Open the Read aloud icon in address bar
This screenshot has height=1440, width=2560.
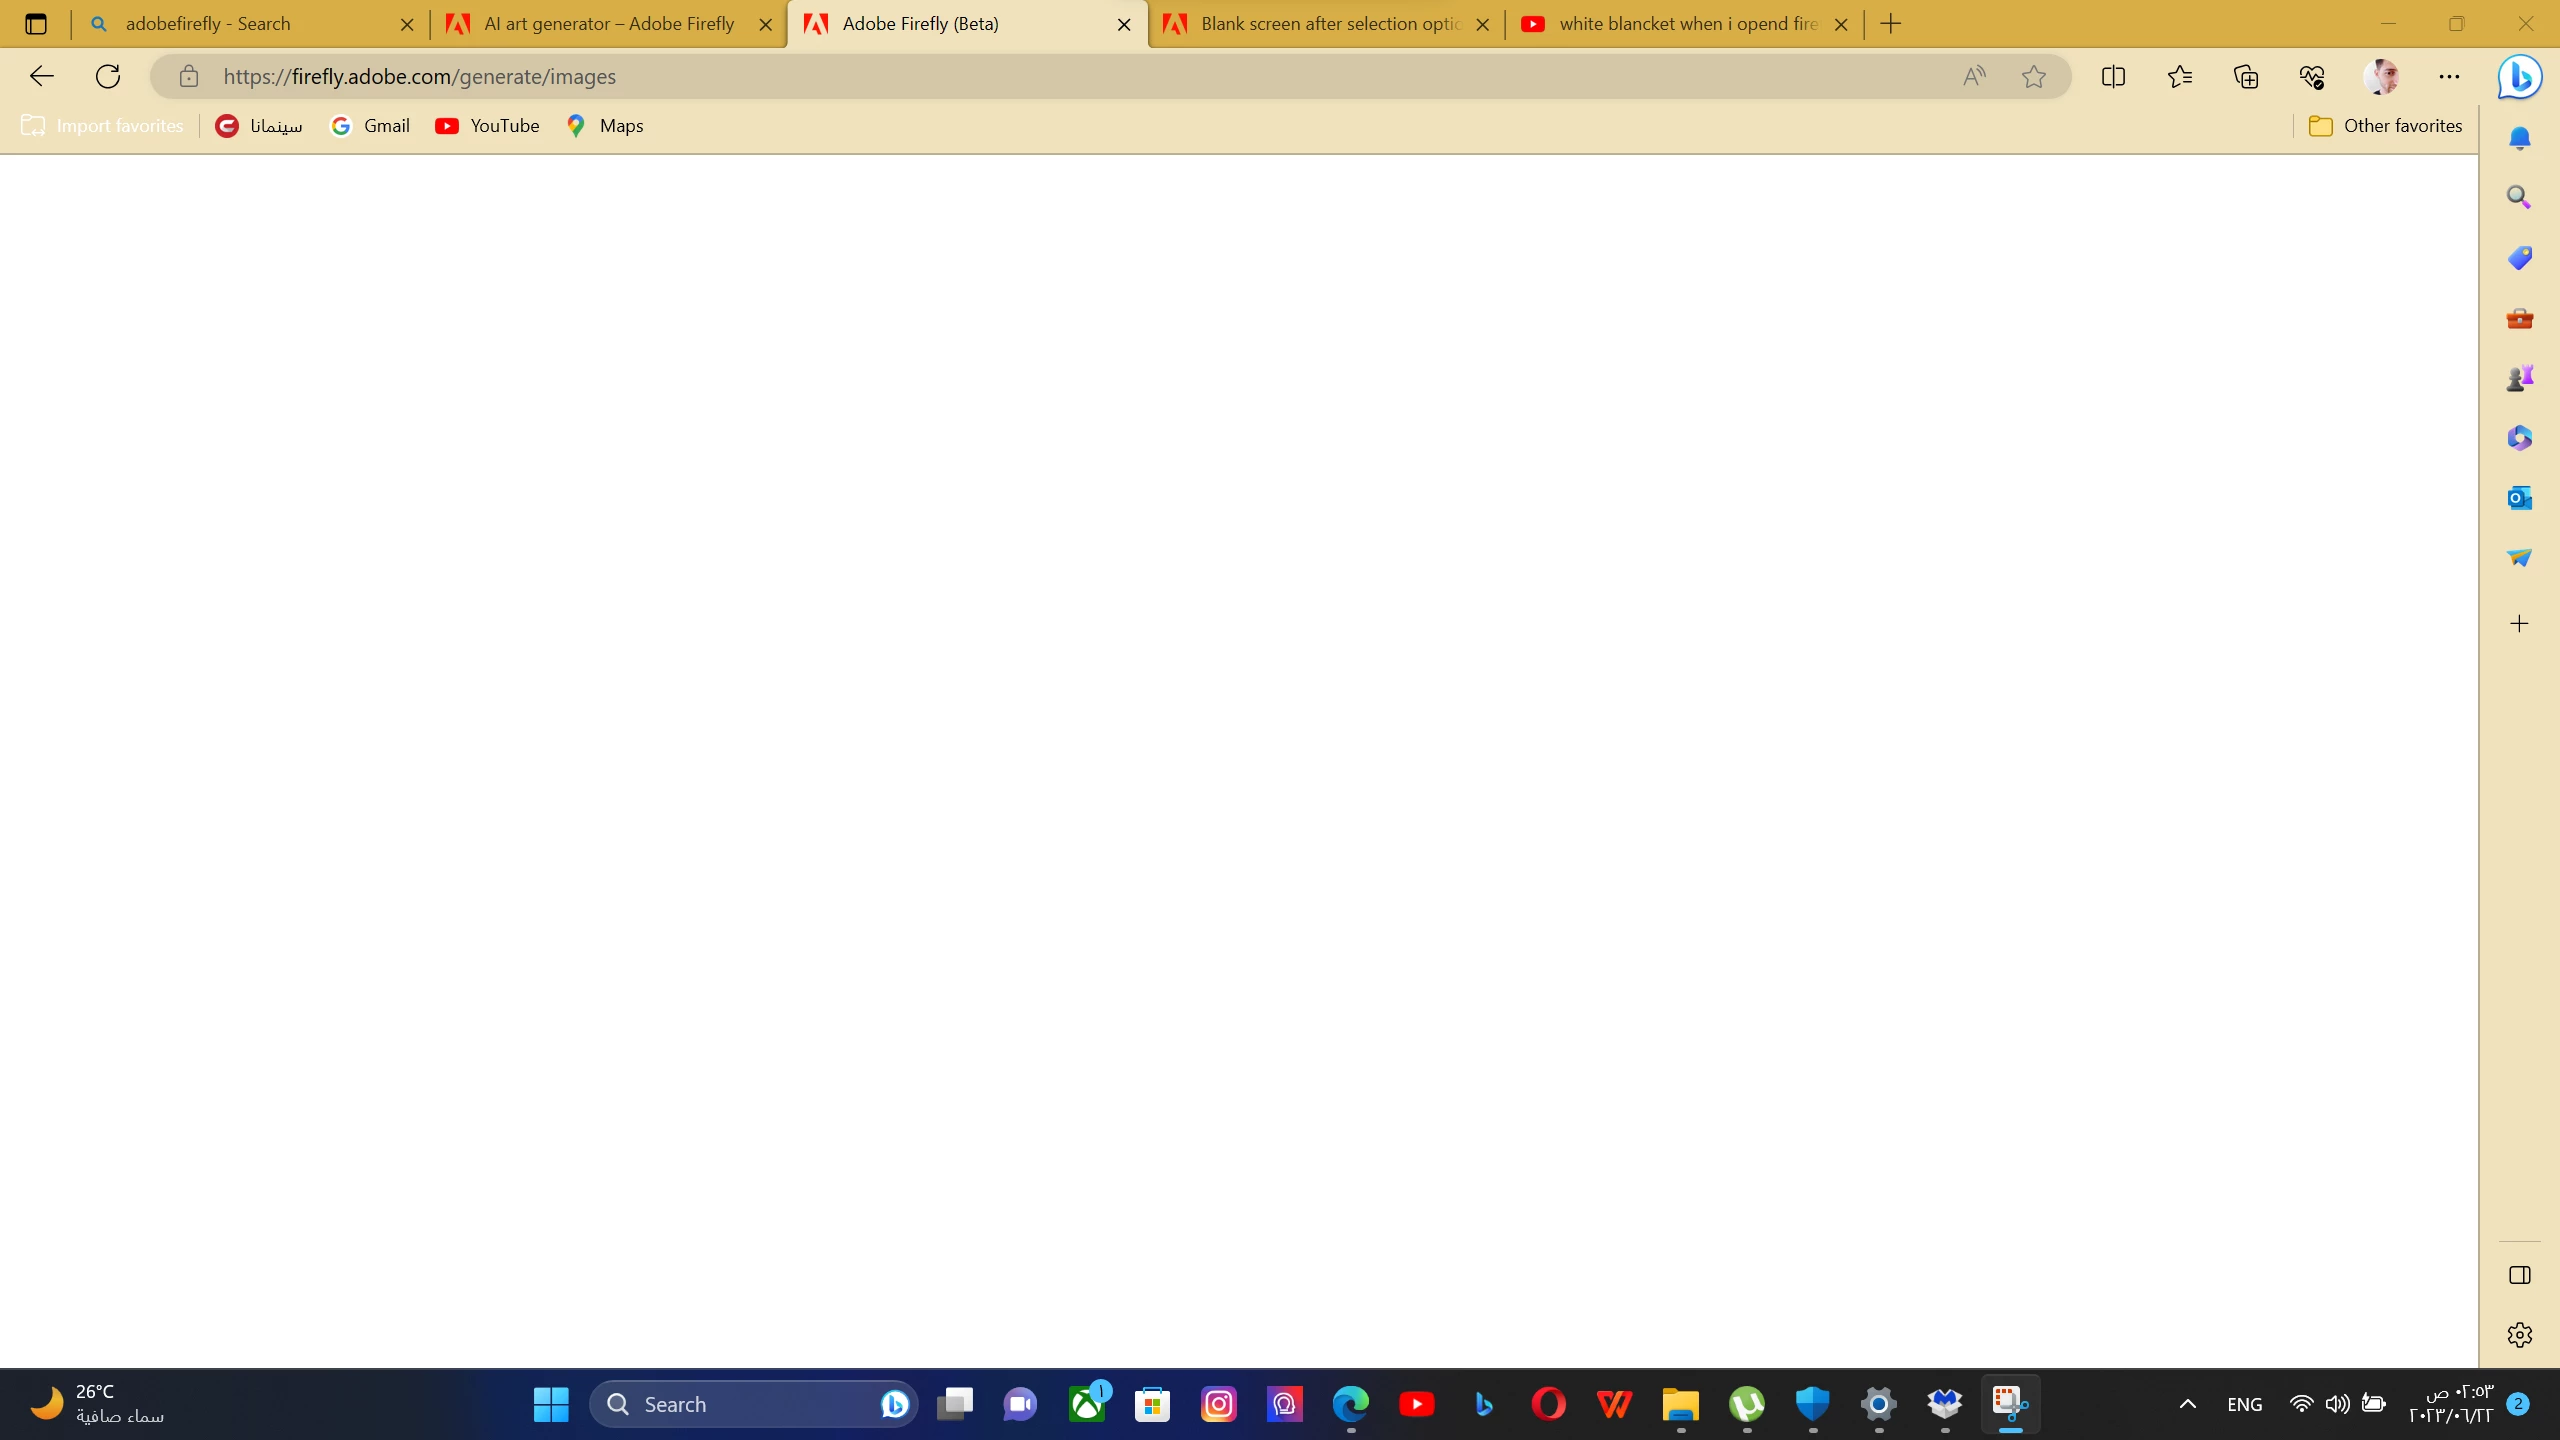pyautogui.click(x=1974, y=77)
